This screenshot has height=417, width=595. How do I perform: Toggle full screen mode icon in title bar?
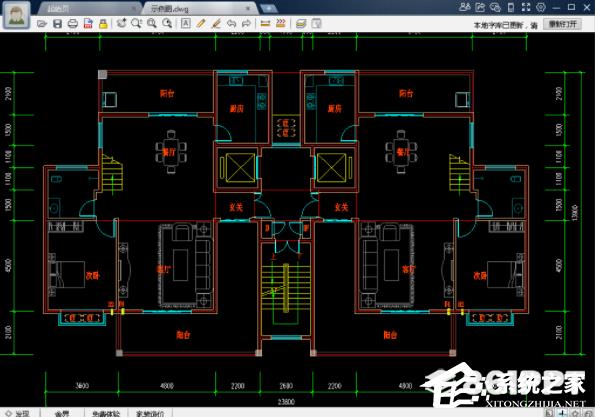click(526, 7)
